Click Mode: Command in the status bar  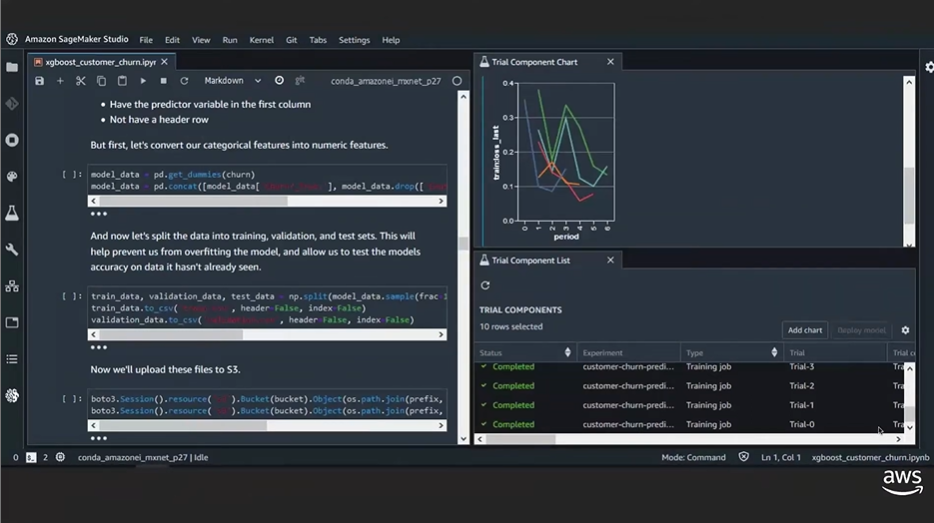693,457
